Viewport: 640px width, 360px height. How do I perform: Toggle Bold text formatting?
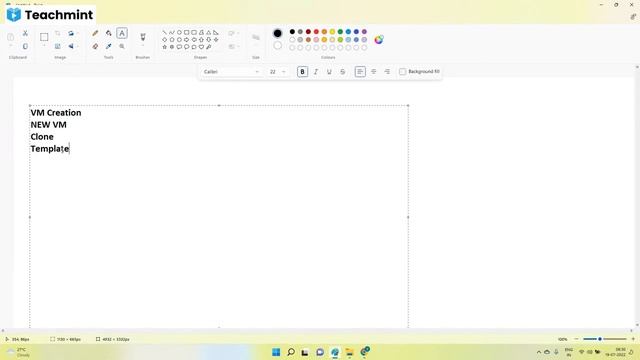click(x=302, y=71)
